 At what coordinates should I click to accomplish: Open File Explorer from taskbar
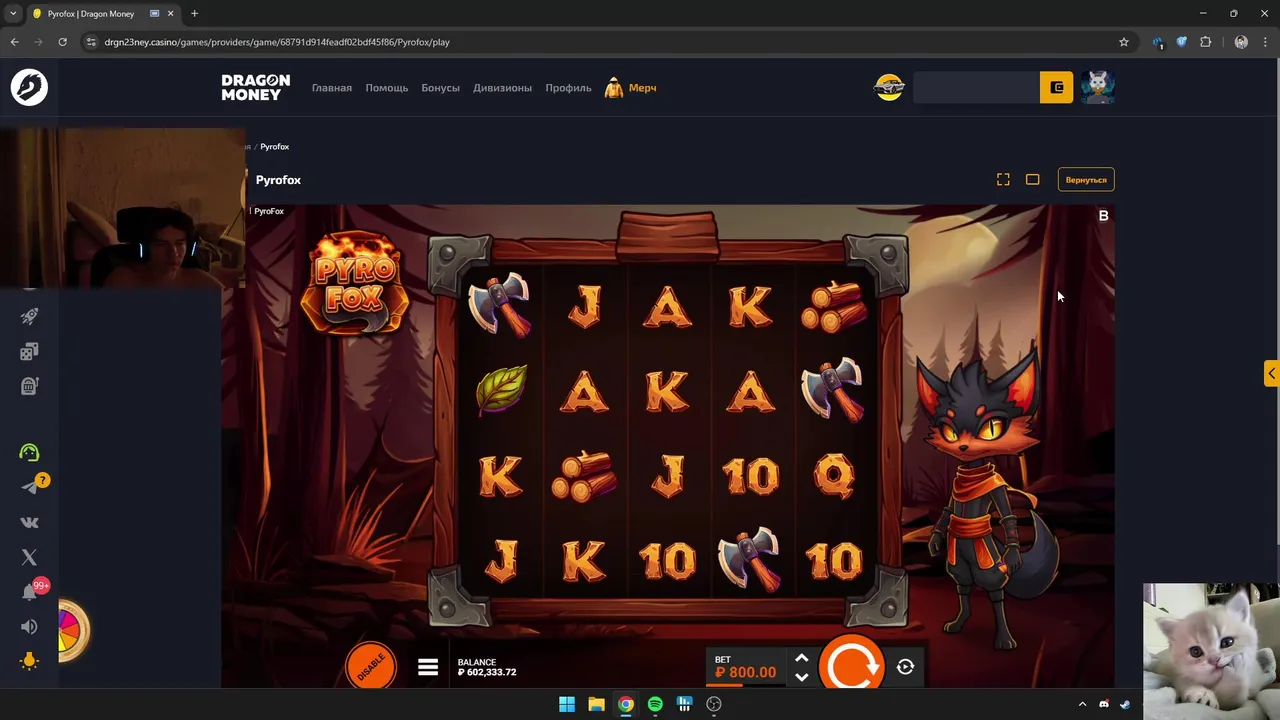pos(596,704)
